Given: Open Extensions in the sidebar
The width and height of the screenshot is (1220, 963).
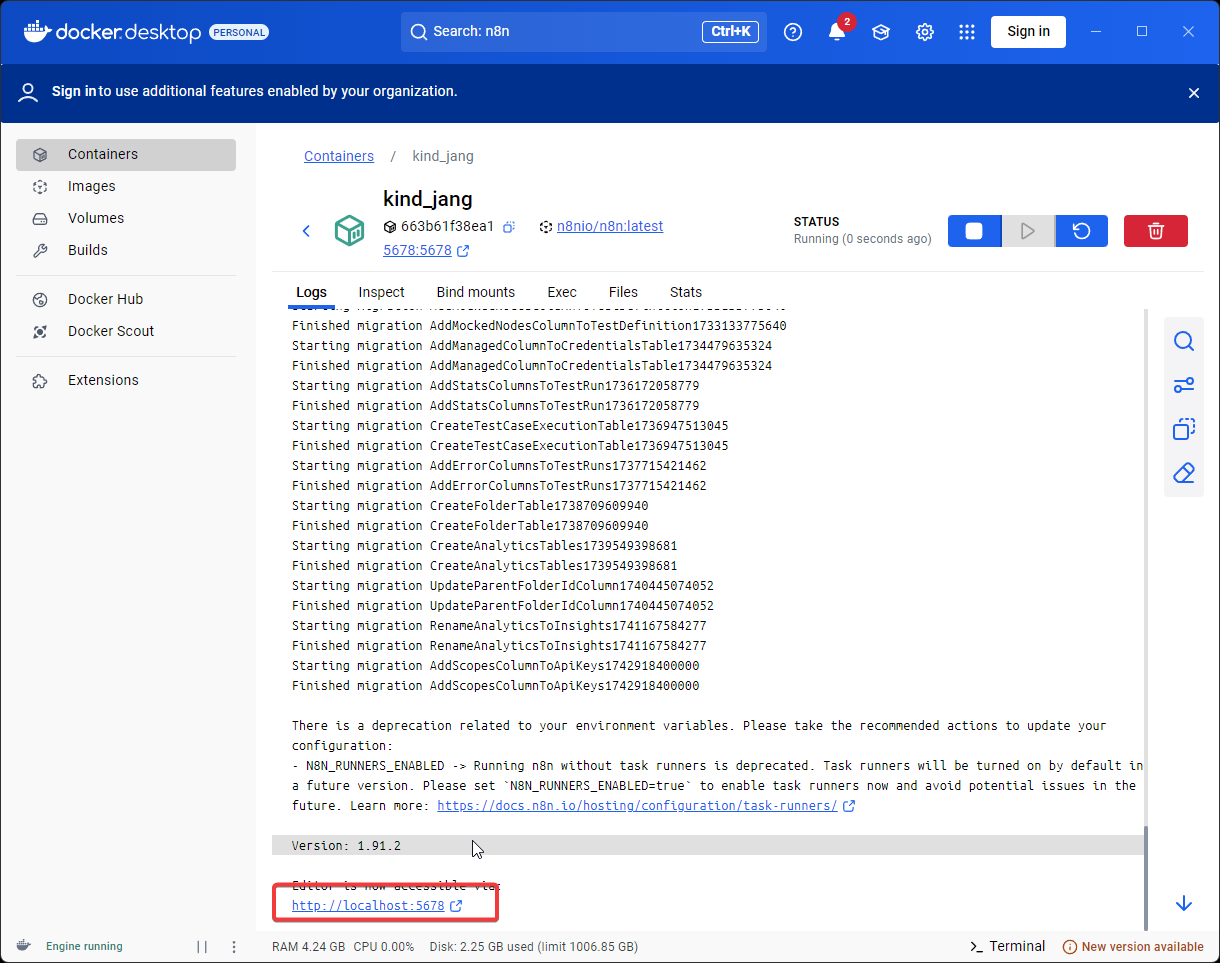Looking at the screenshot, I should (126, 380).
